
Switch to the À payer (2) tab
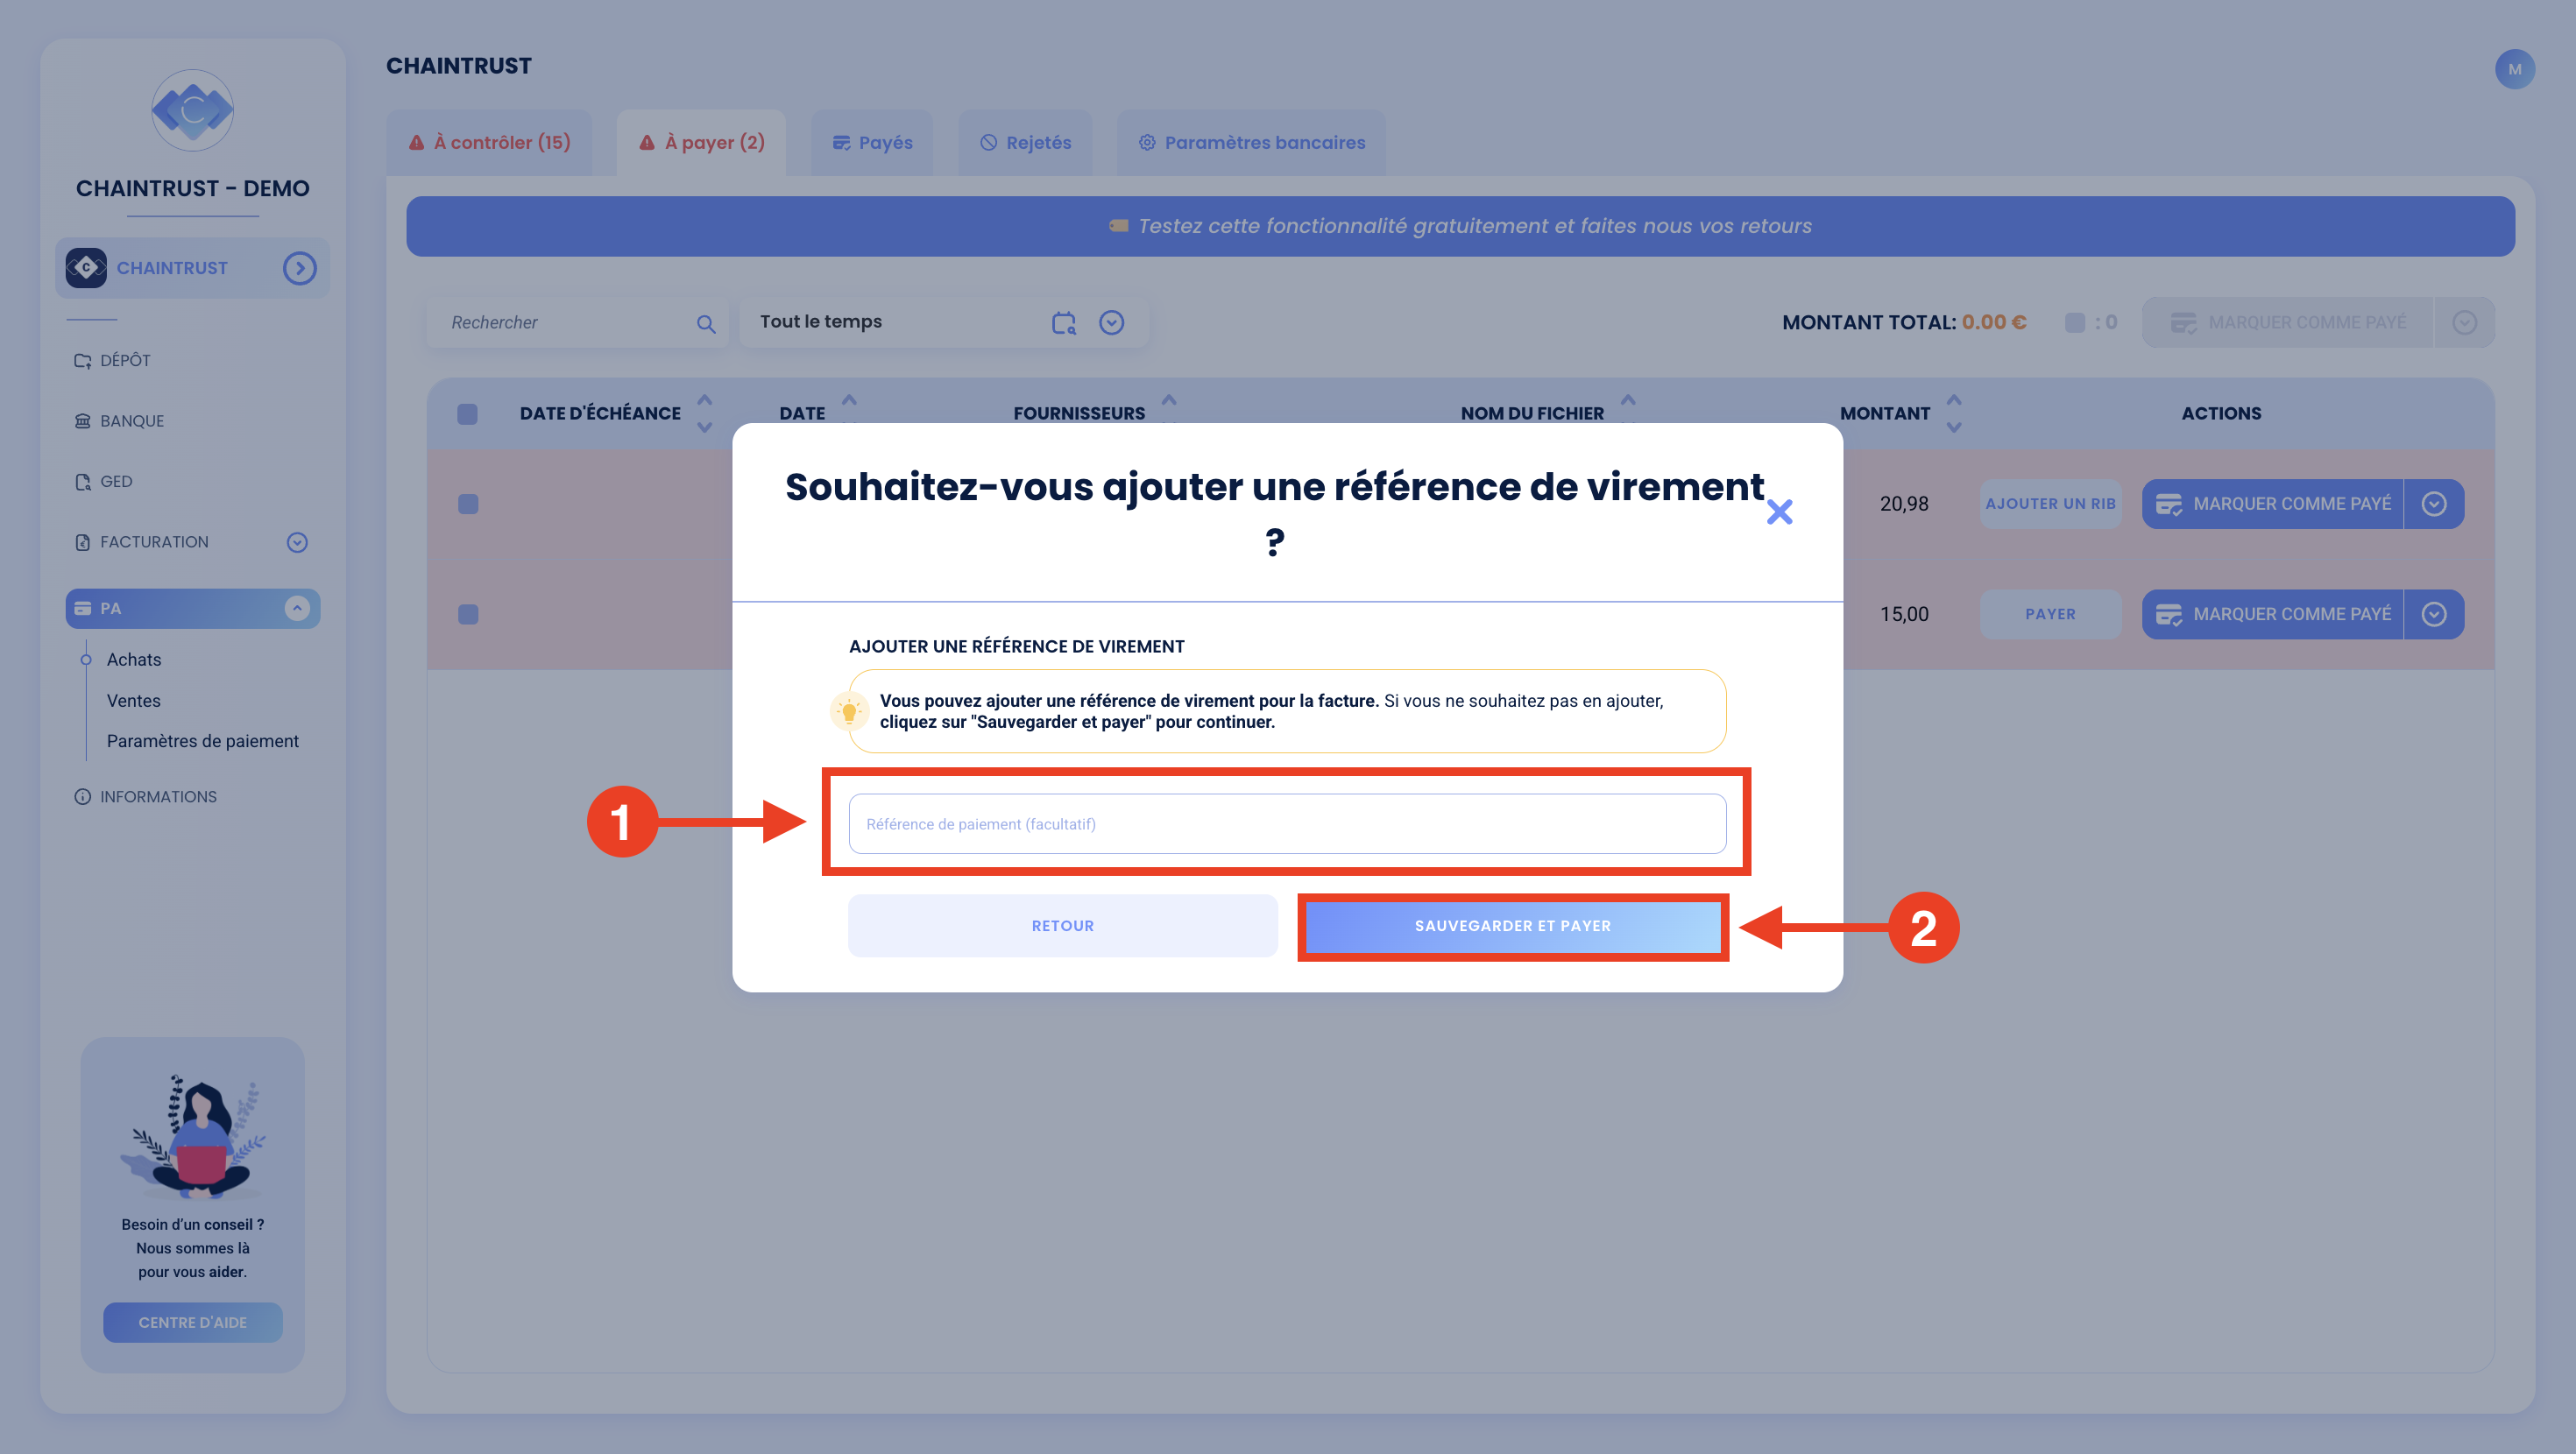(x=701, y=143)
